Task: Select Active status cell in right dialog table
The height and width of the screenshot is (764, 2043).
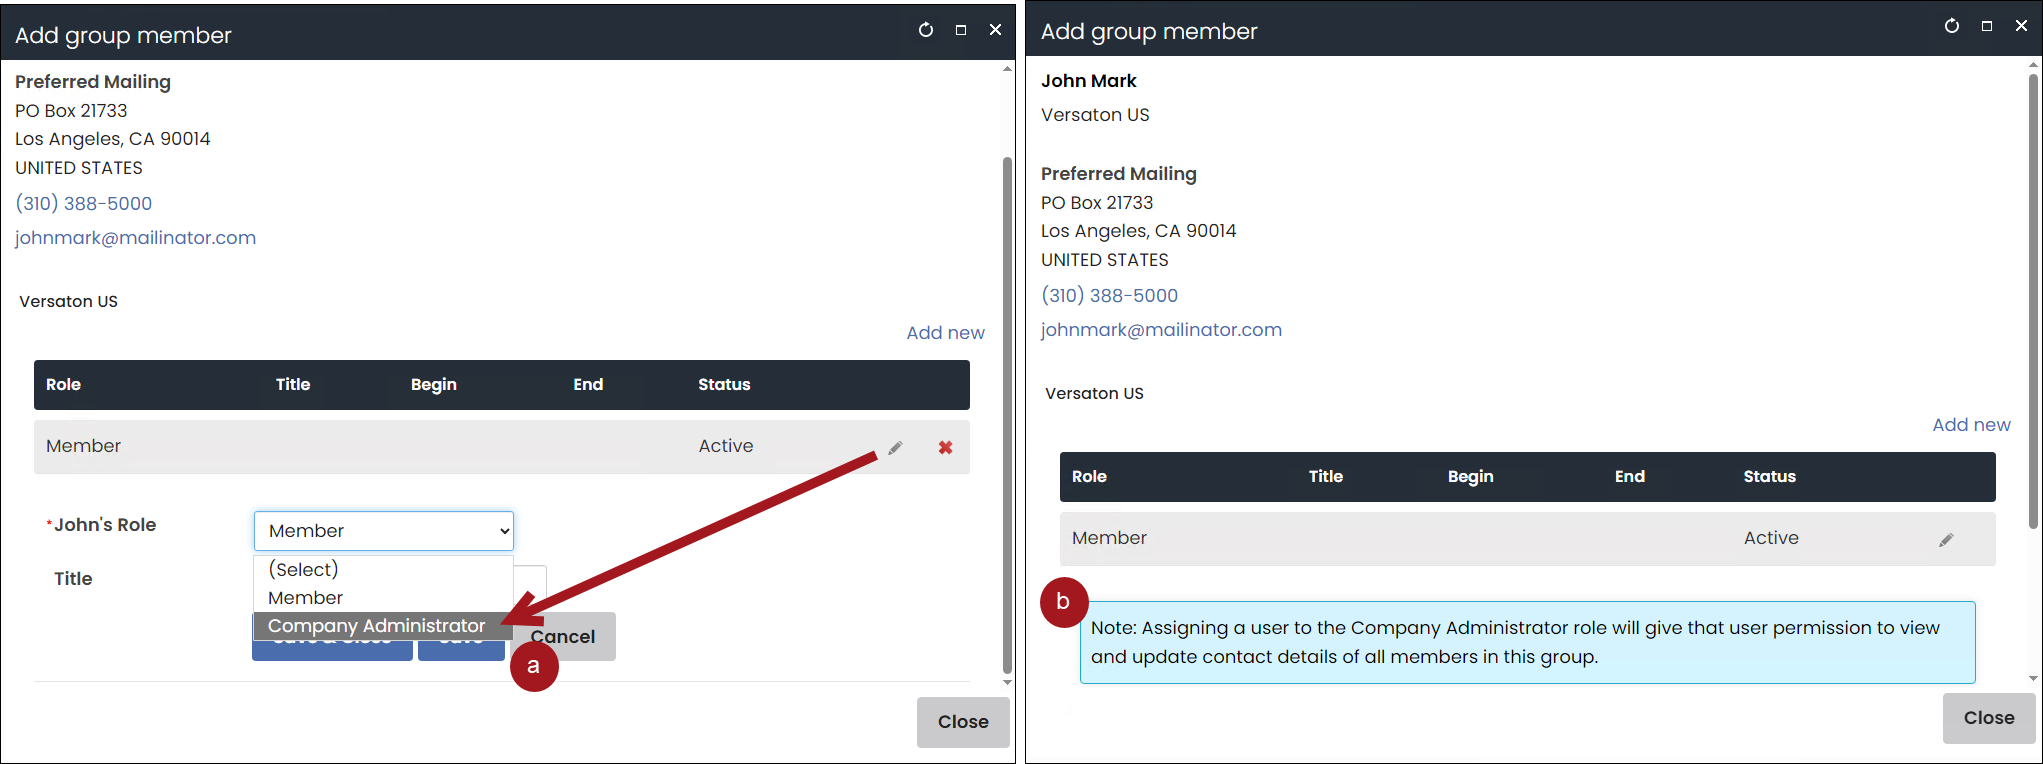Action: [1771, 538]
